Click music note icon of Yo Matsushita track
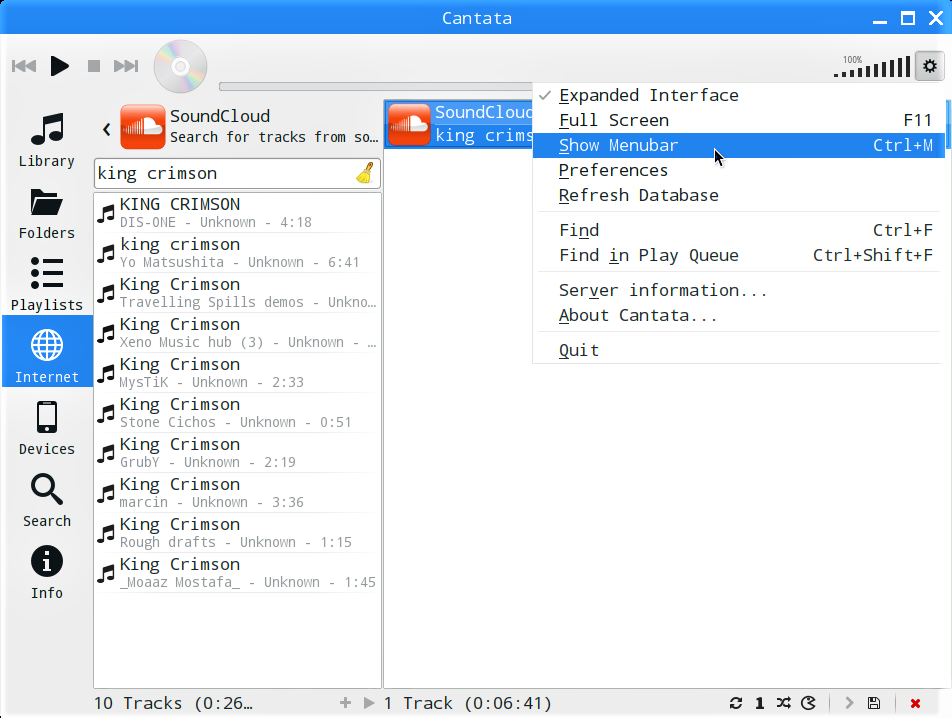Viewport: 952px width, 718px height. click(106, 254)
